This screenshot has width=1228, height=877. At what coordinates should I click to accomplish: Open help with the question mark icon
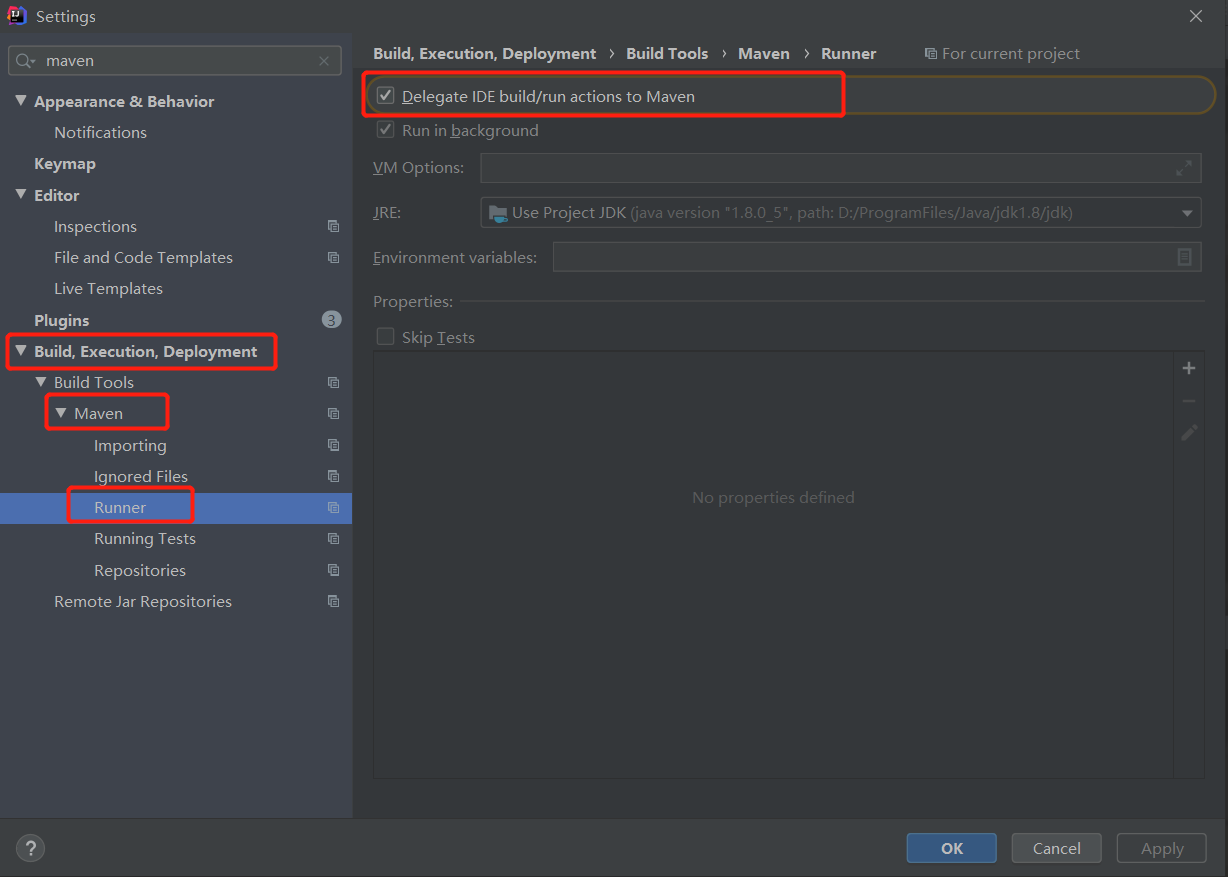click(x=31, y=848)
